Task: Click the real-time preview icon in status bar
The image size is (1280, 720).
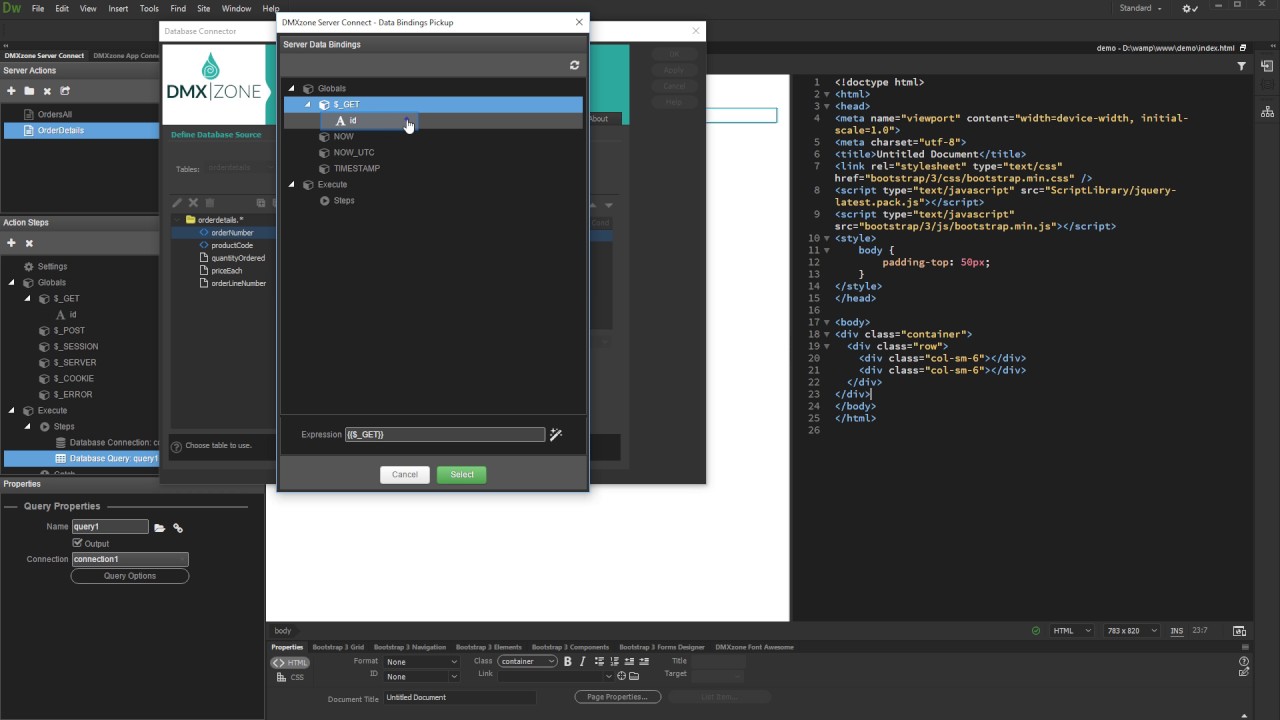Action: (1239, 631)
